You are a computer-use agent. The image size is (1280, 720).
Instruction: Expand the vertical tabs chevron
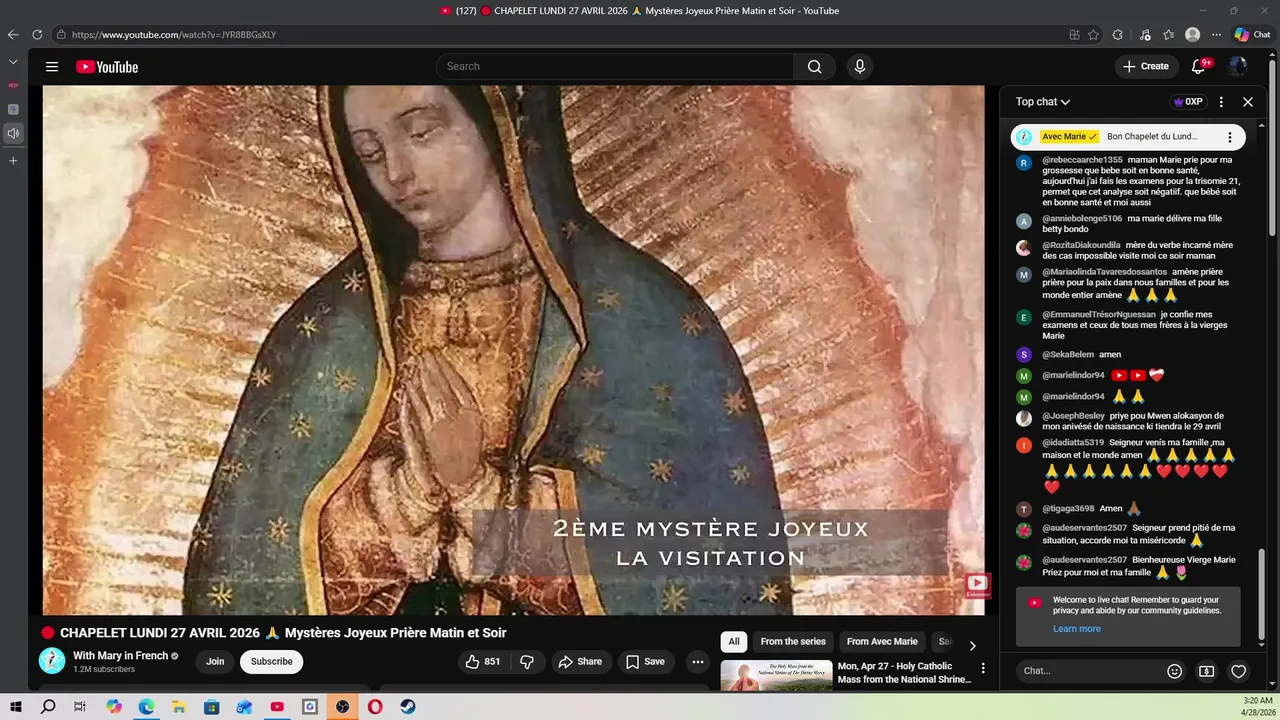point(13,62)
